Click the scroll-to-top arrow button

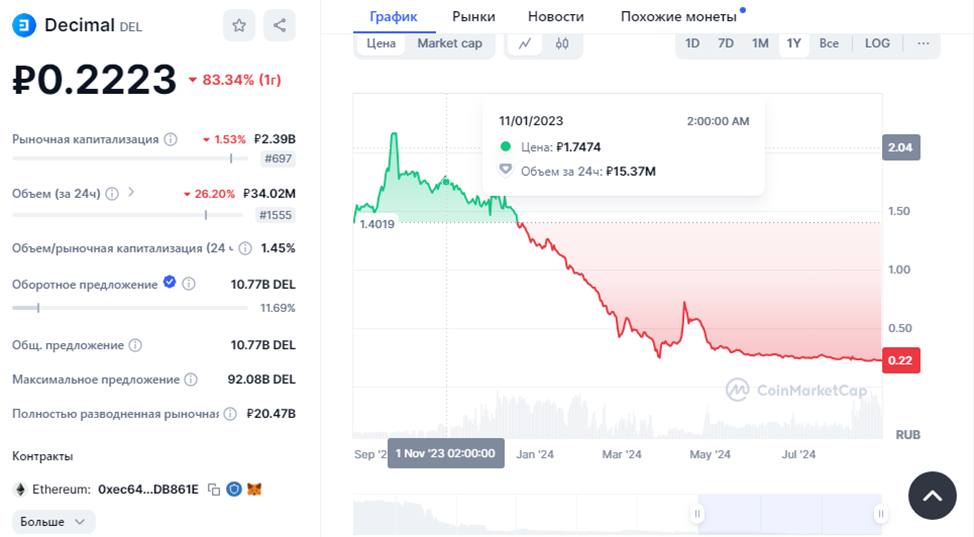(932, 495)
